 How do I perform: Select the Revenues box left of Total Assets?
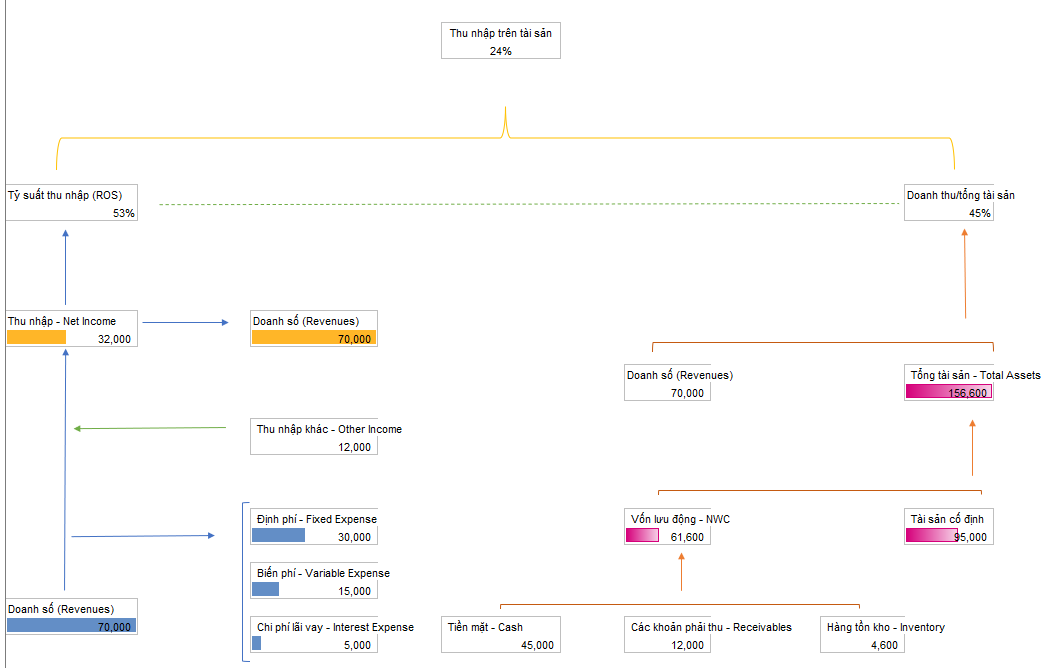tap(667, 383)
